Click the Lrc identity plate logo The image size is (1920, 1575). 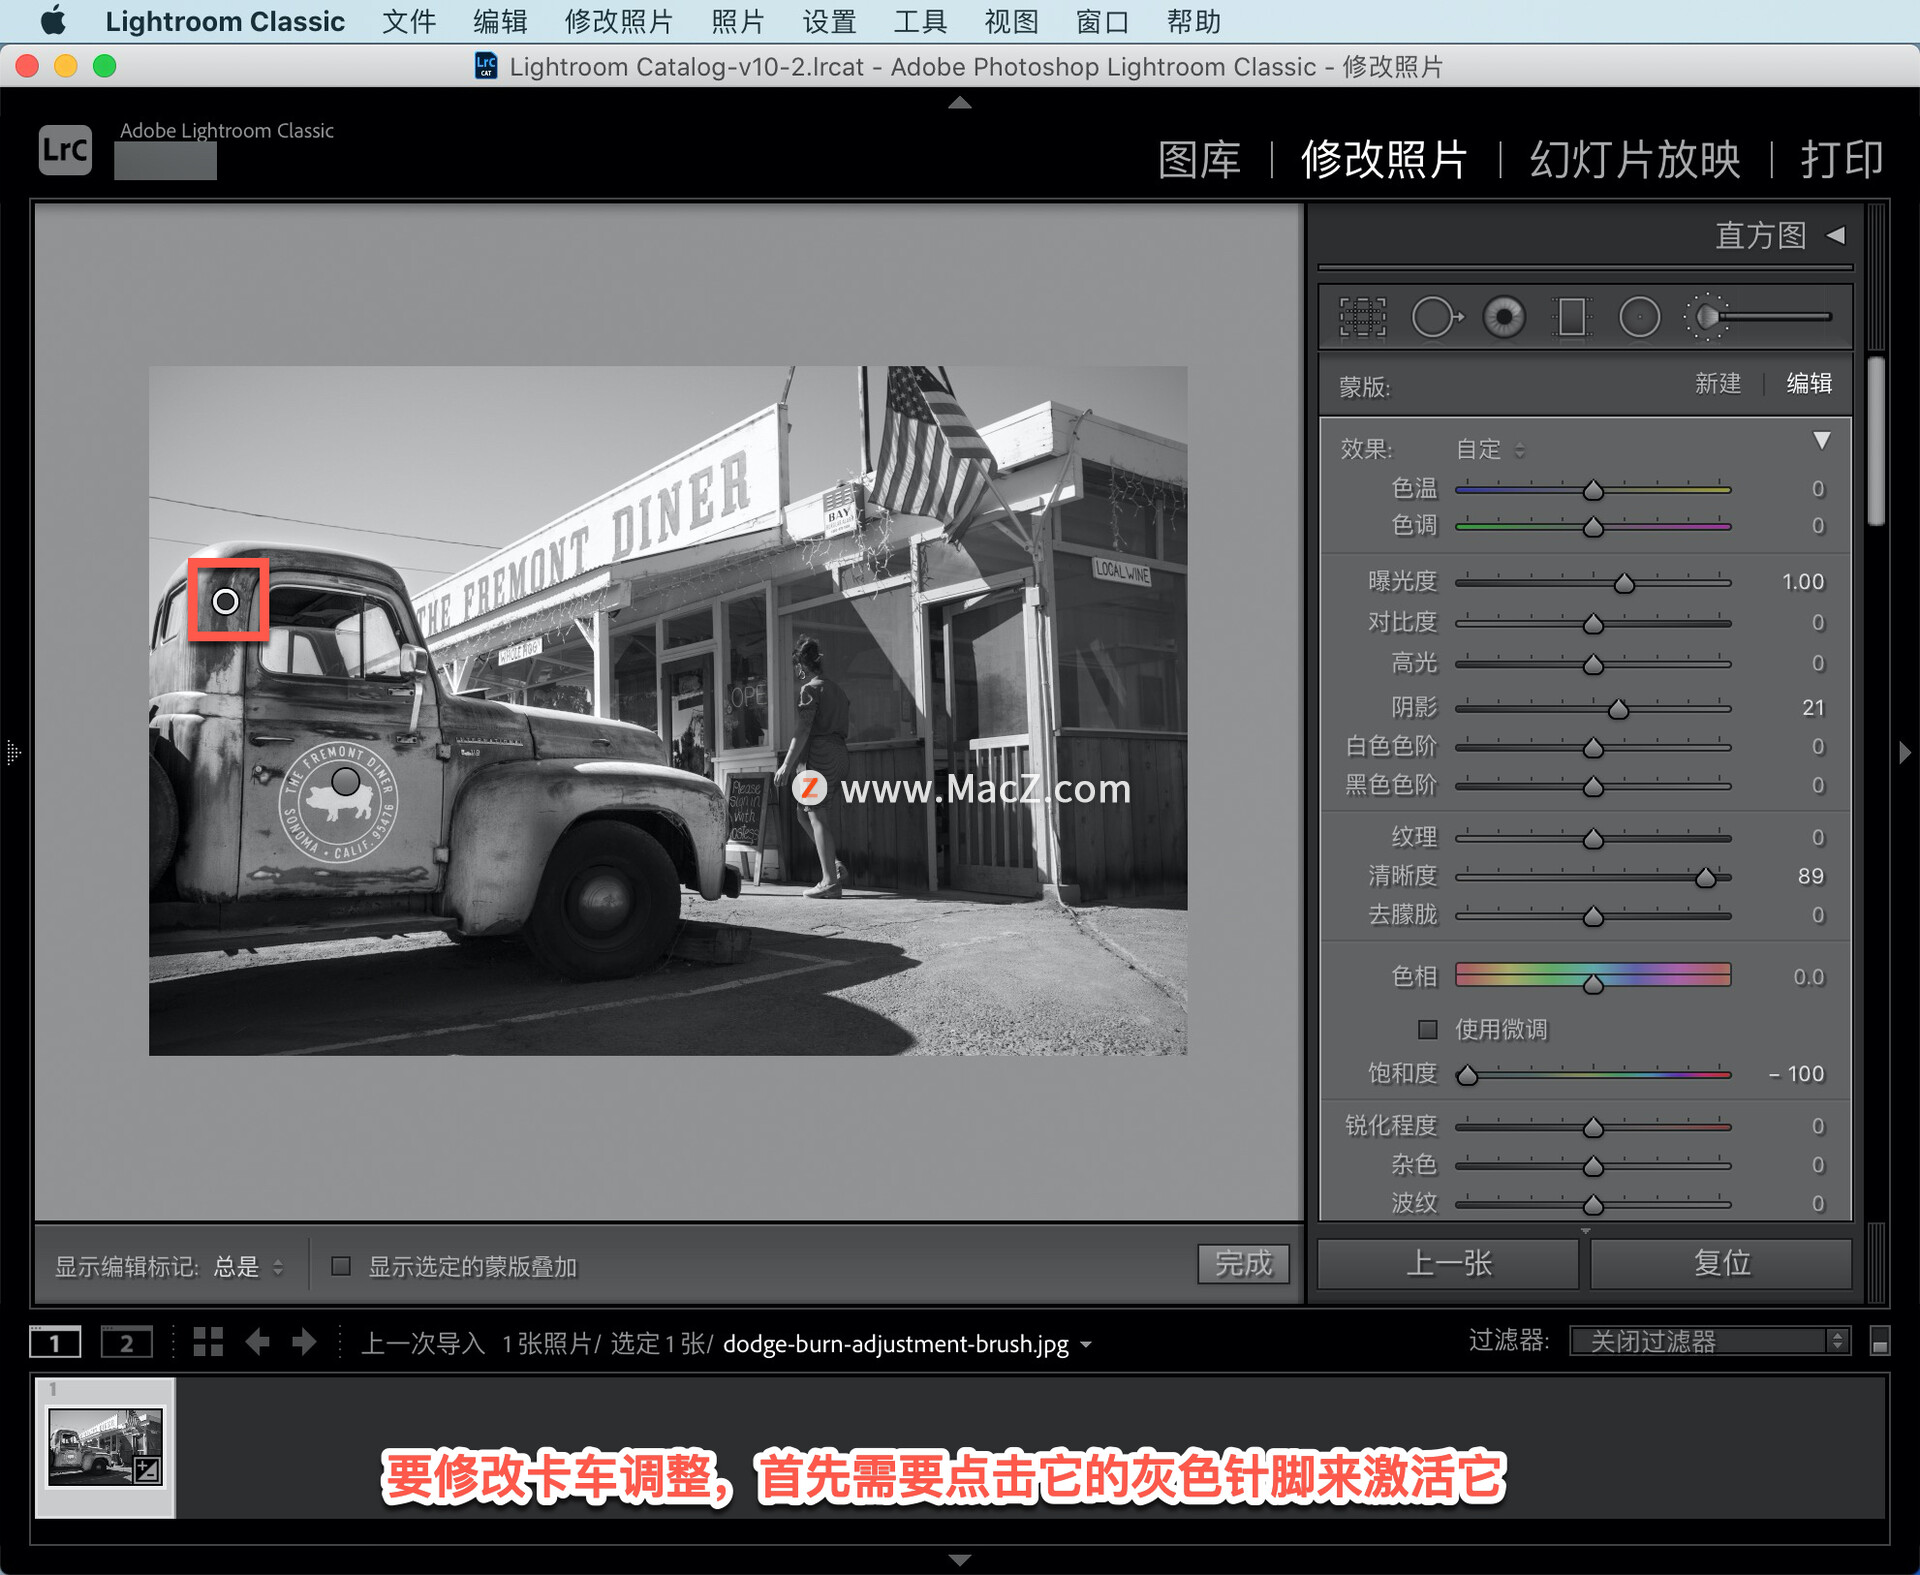point(66,150)
